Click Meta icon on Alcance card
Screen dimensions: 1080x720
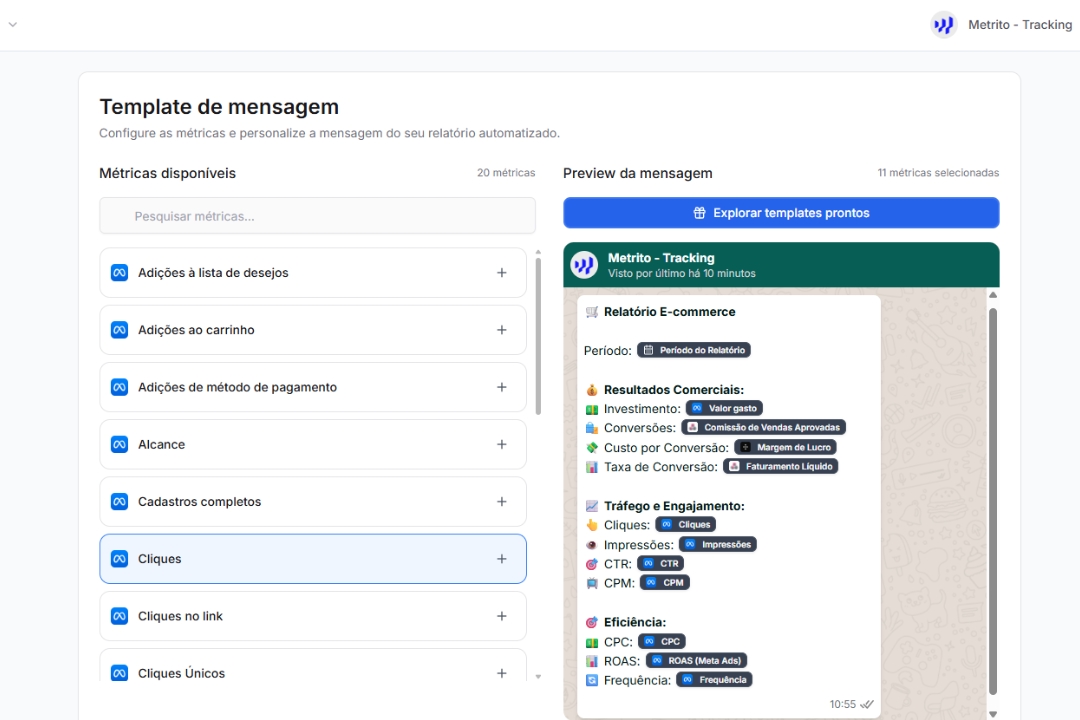(119, 444)
